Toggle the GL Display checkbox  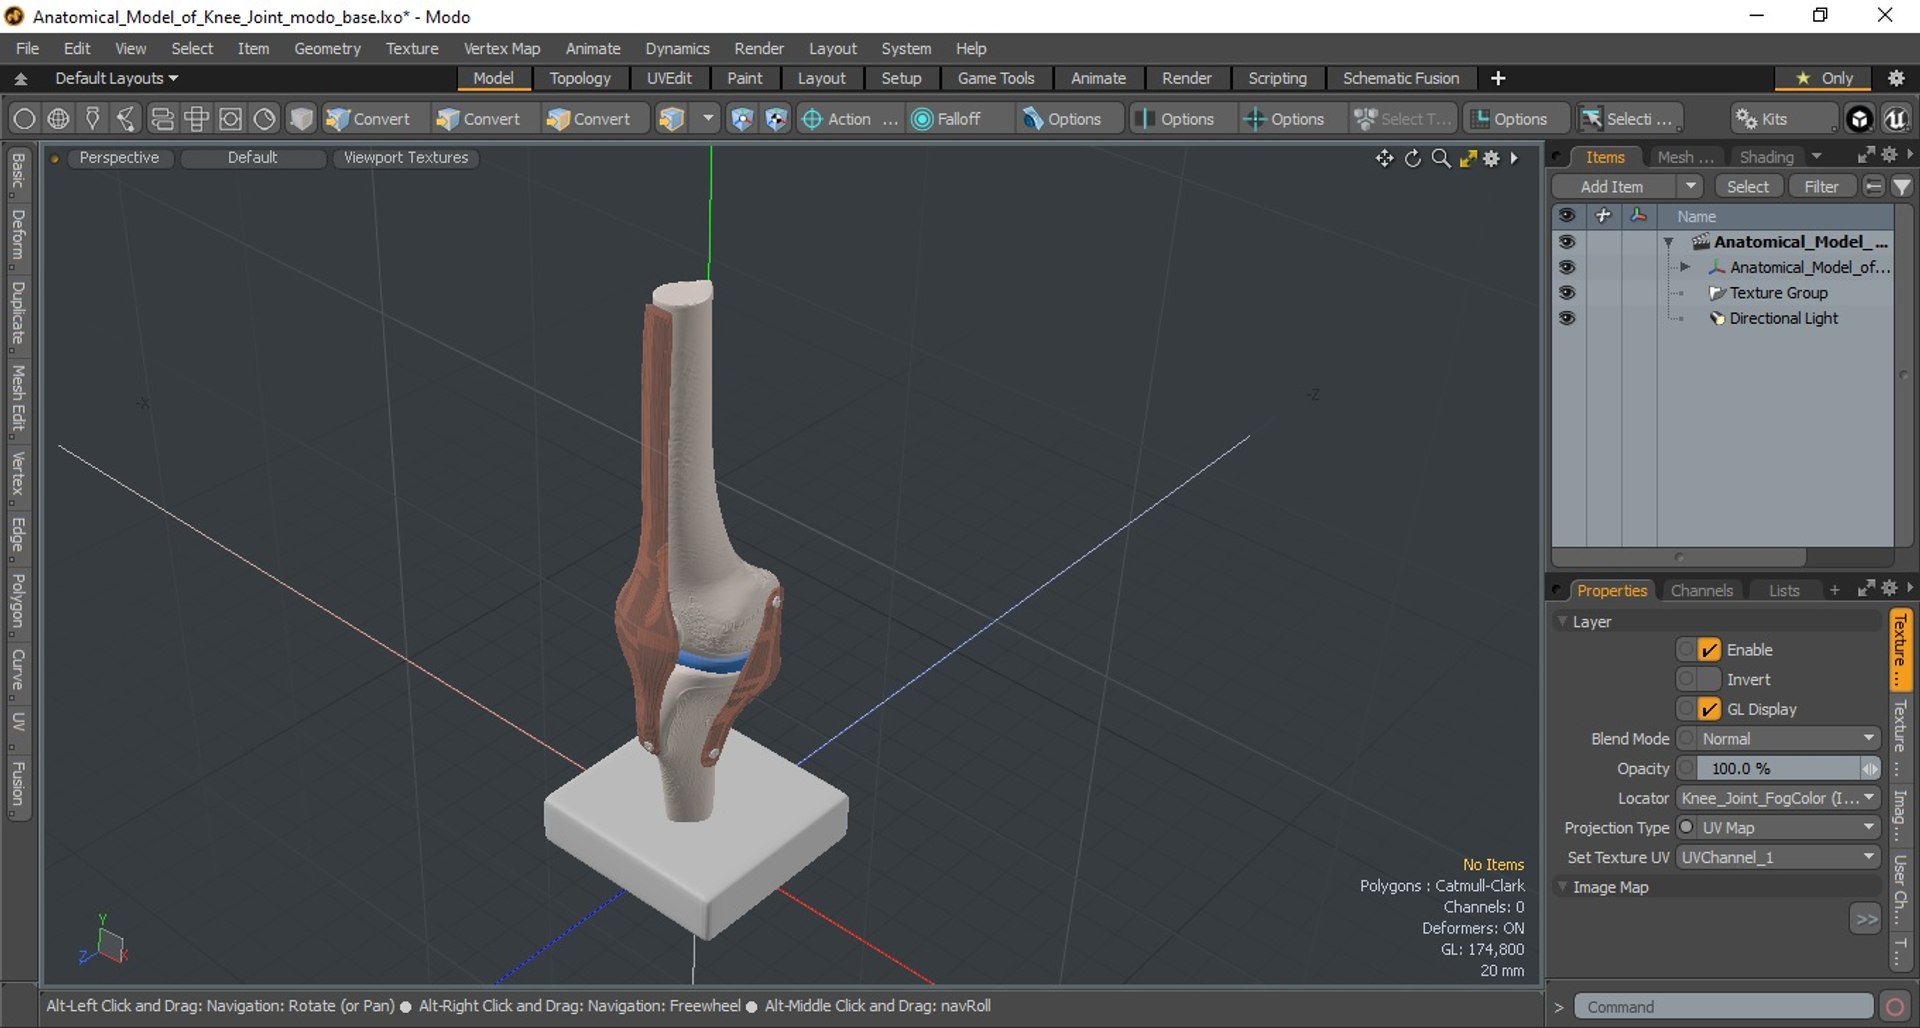click(1709, 709)
